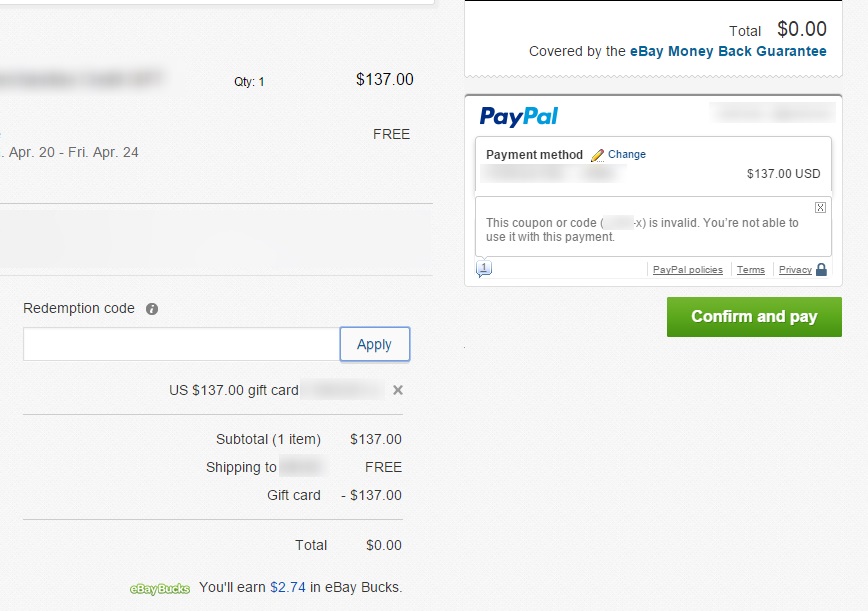This screenshot has width=868, height=611.
Task: Open the PayPal notification bubble icon
Action: [484, 268]
